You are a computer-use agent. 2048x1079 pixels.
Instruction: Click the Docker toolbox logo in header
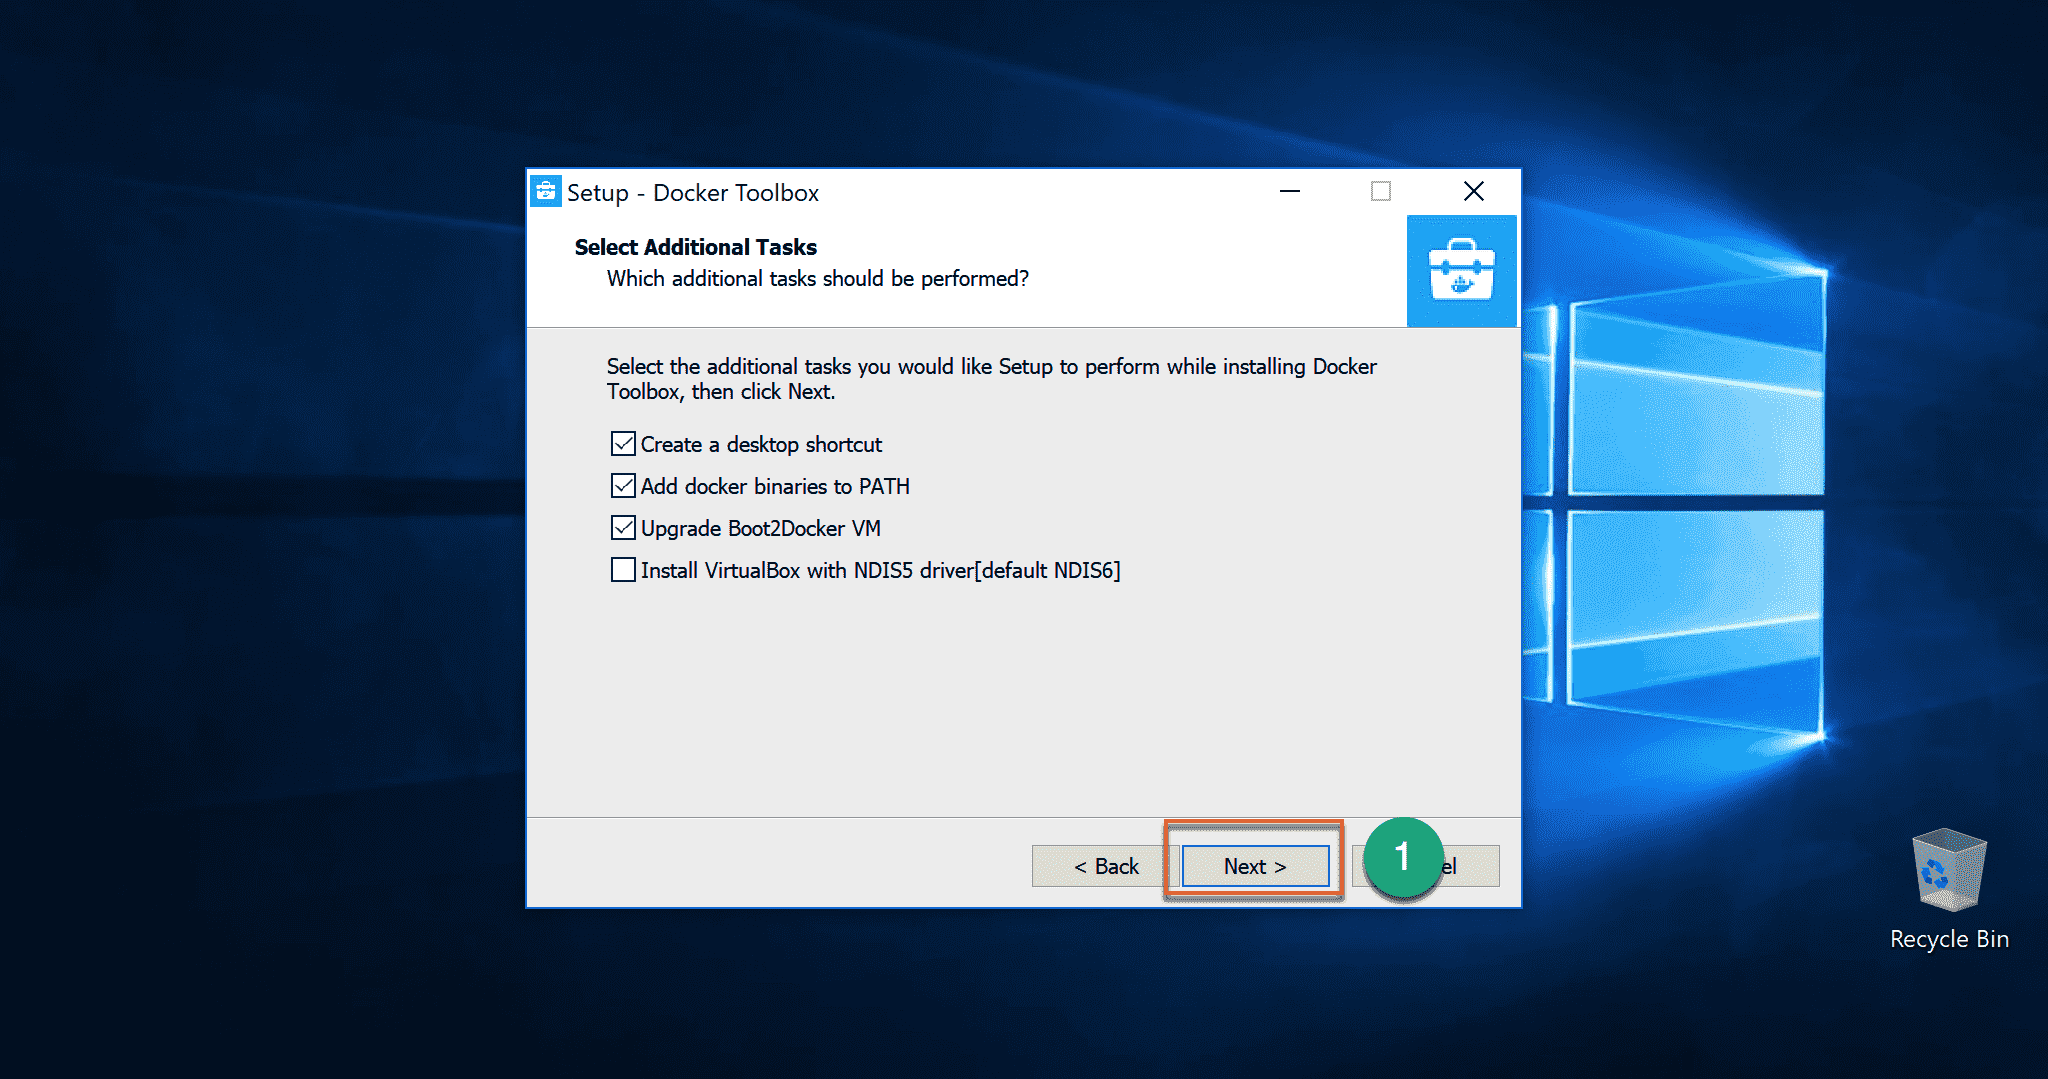(1461, 271)
